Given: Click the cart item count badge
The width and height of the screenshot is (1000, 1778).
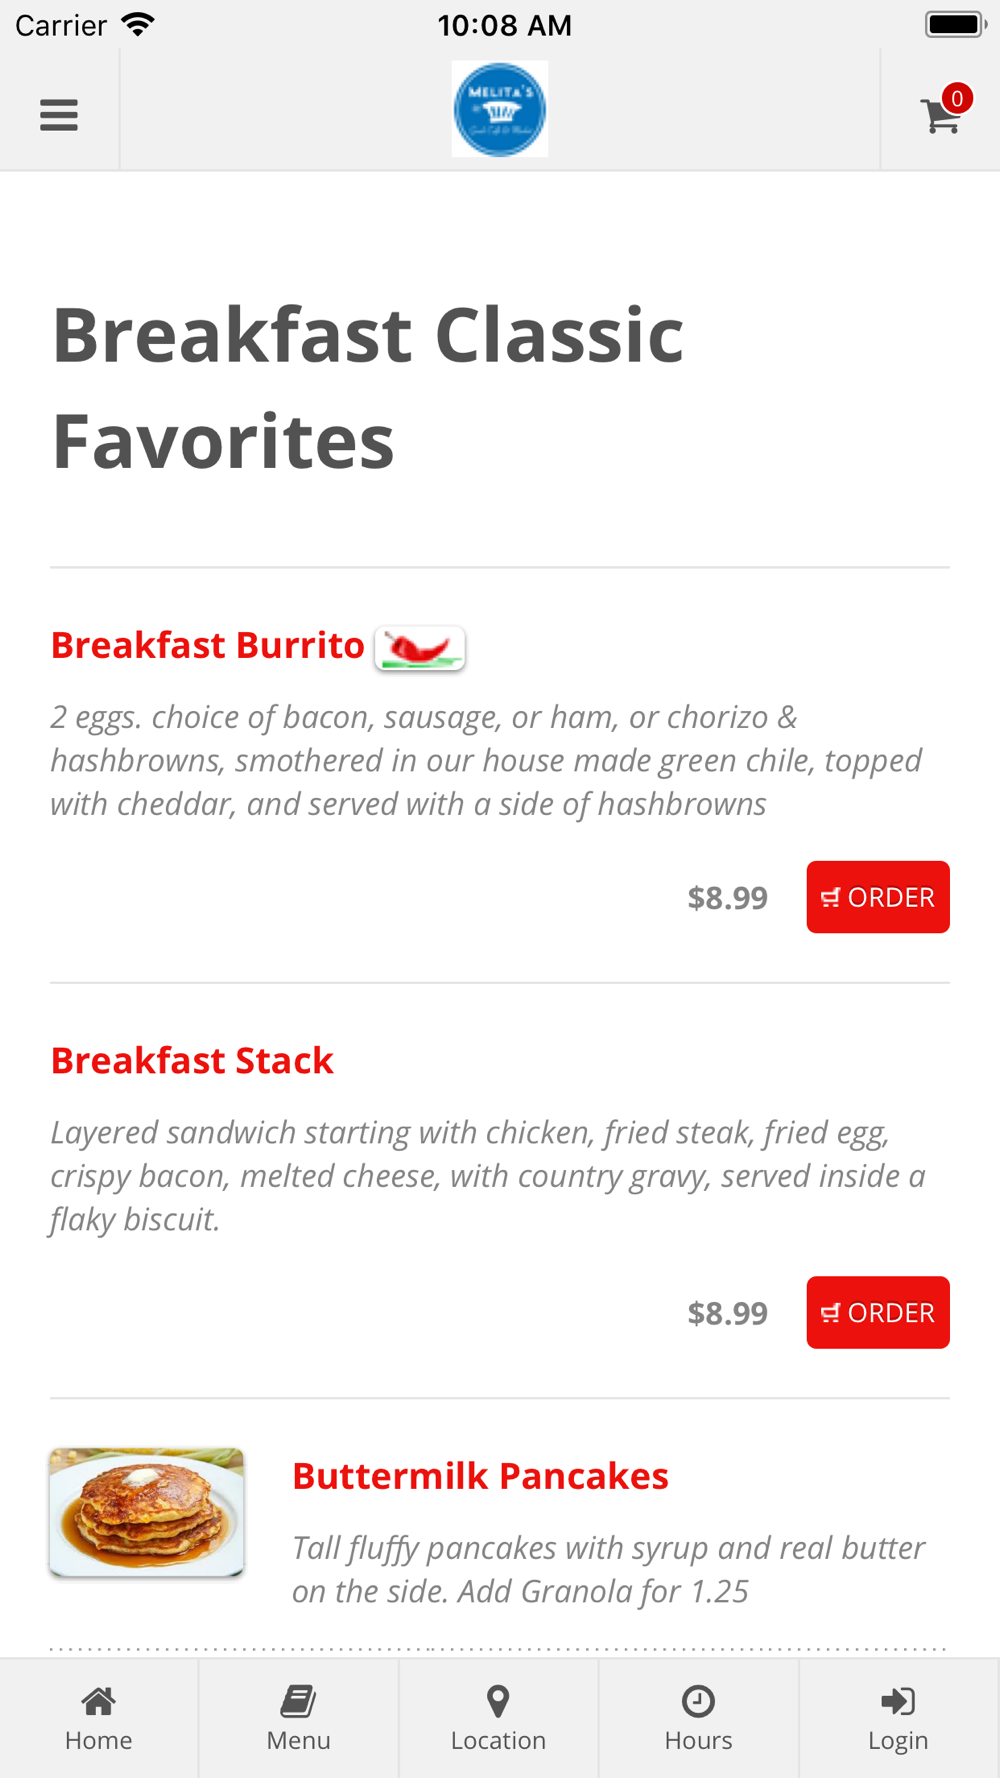Looking at the screenshot, I should click(957, 98).
